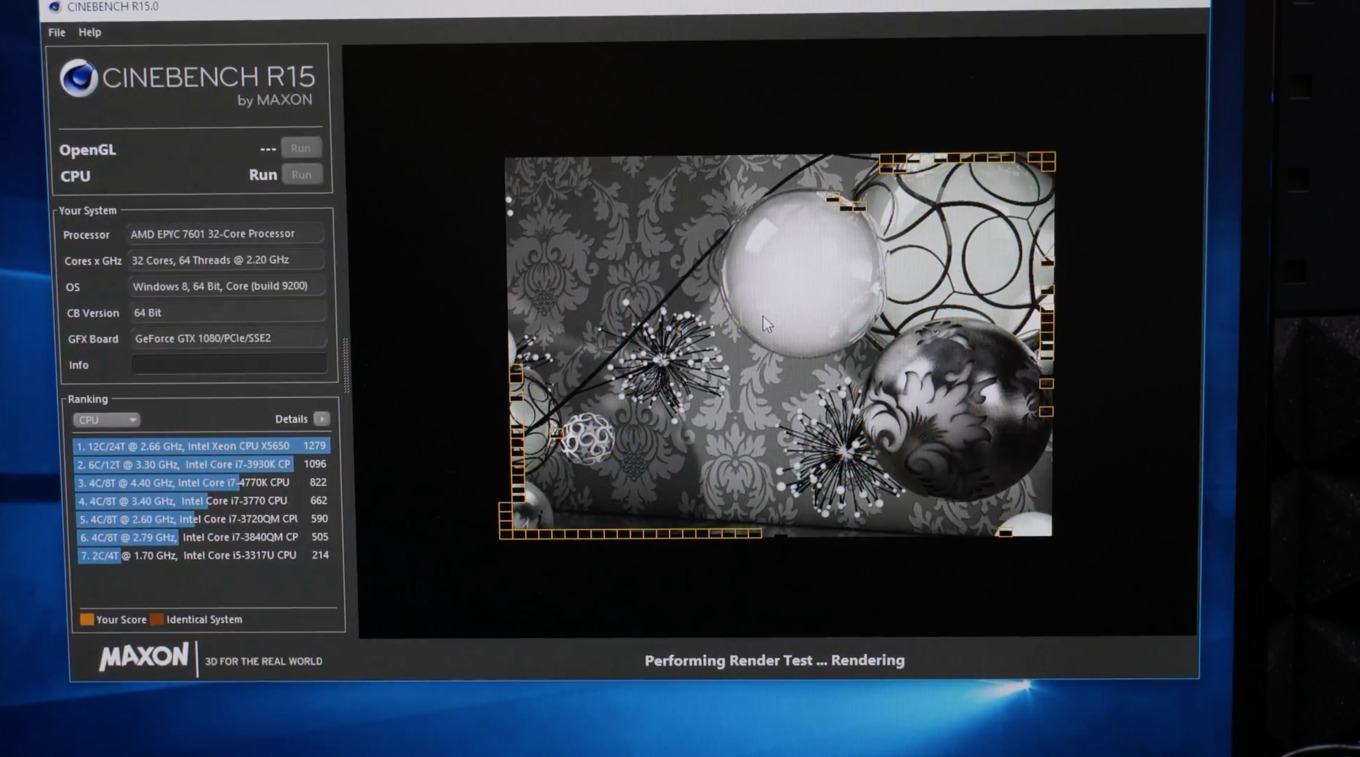
Task: Select the Intel Core i7-3770 ranking row
Action: click(202, 500)
